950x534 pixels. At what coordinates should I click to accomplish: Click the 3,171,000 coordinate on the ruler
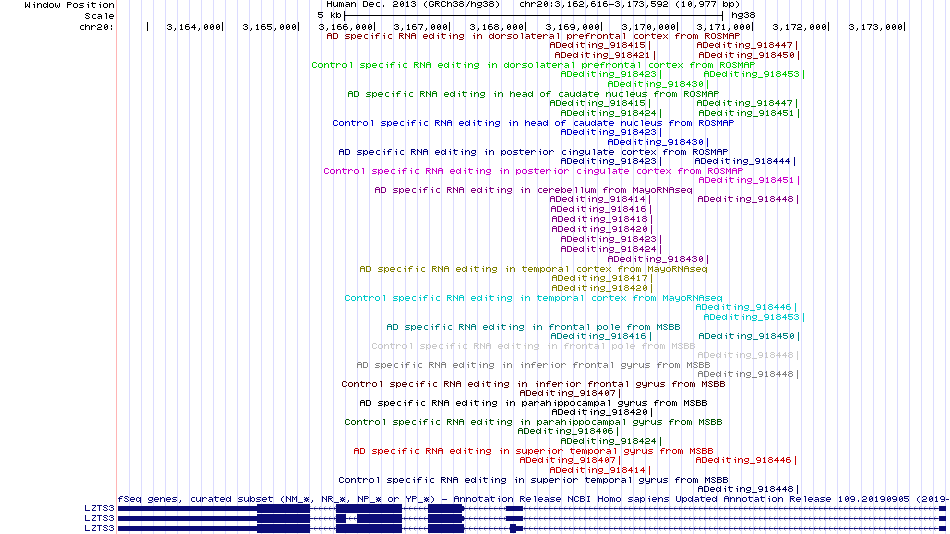[724, 27]
